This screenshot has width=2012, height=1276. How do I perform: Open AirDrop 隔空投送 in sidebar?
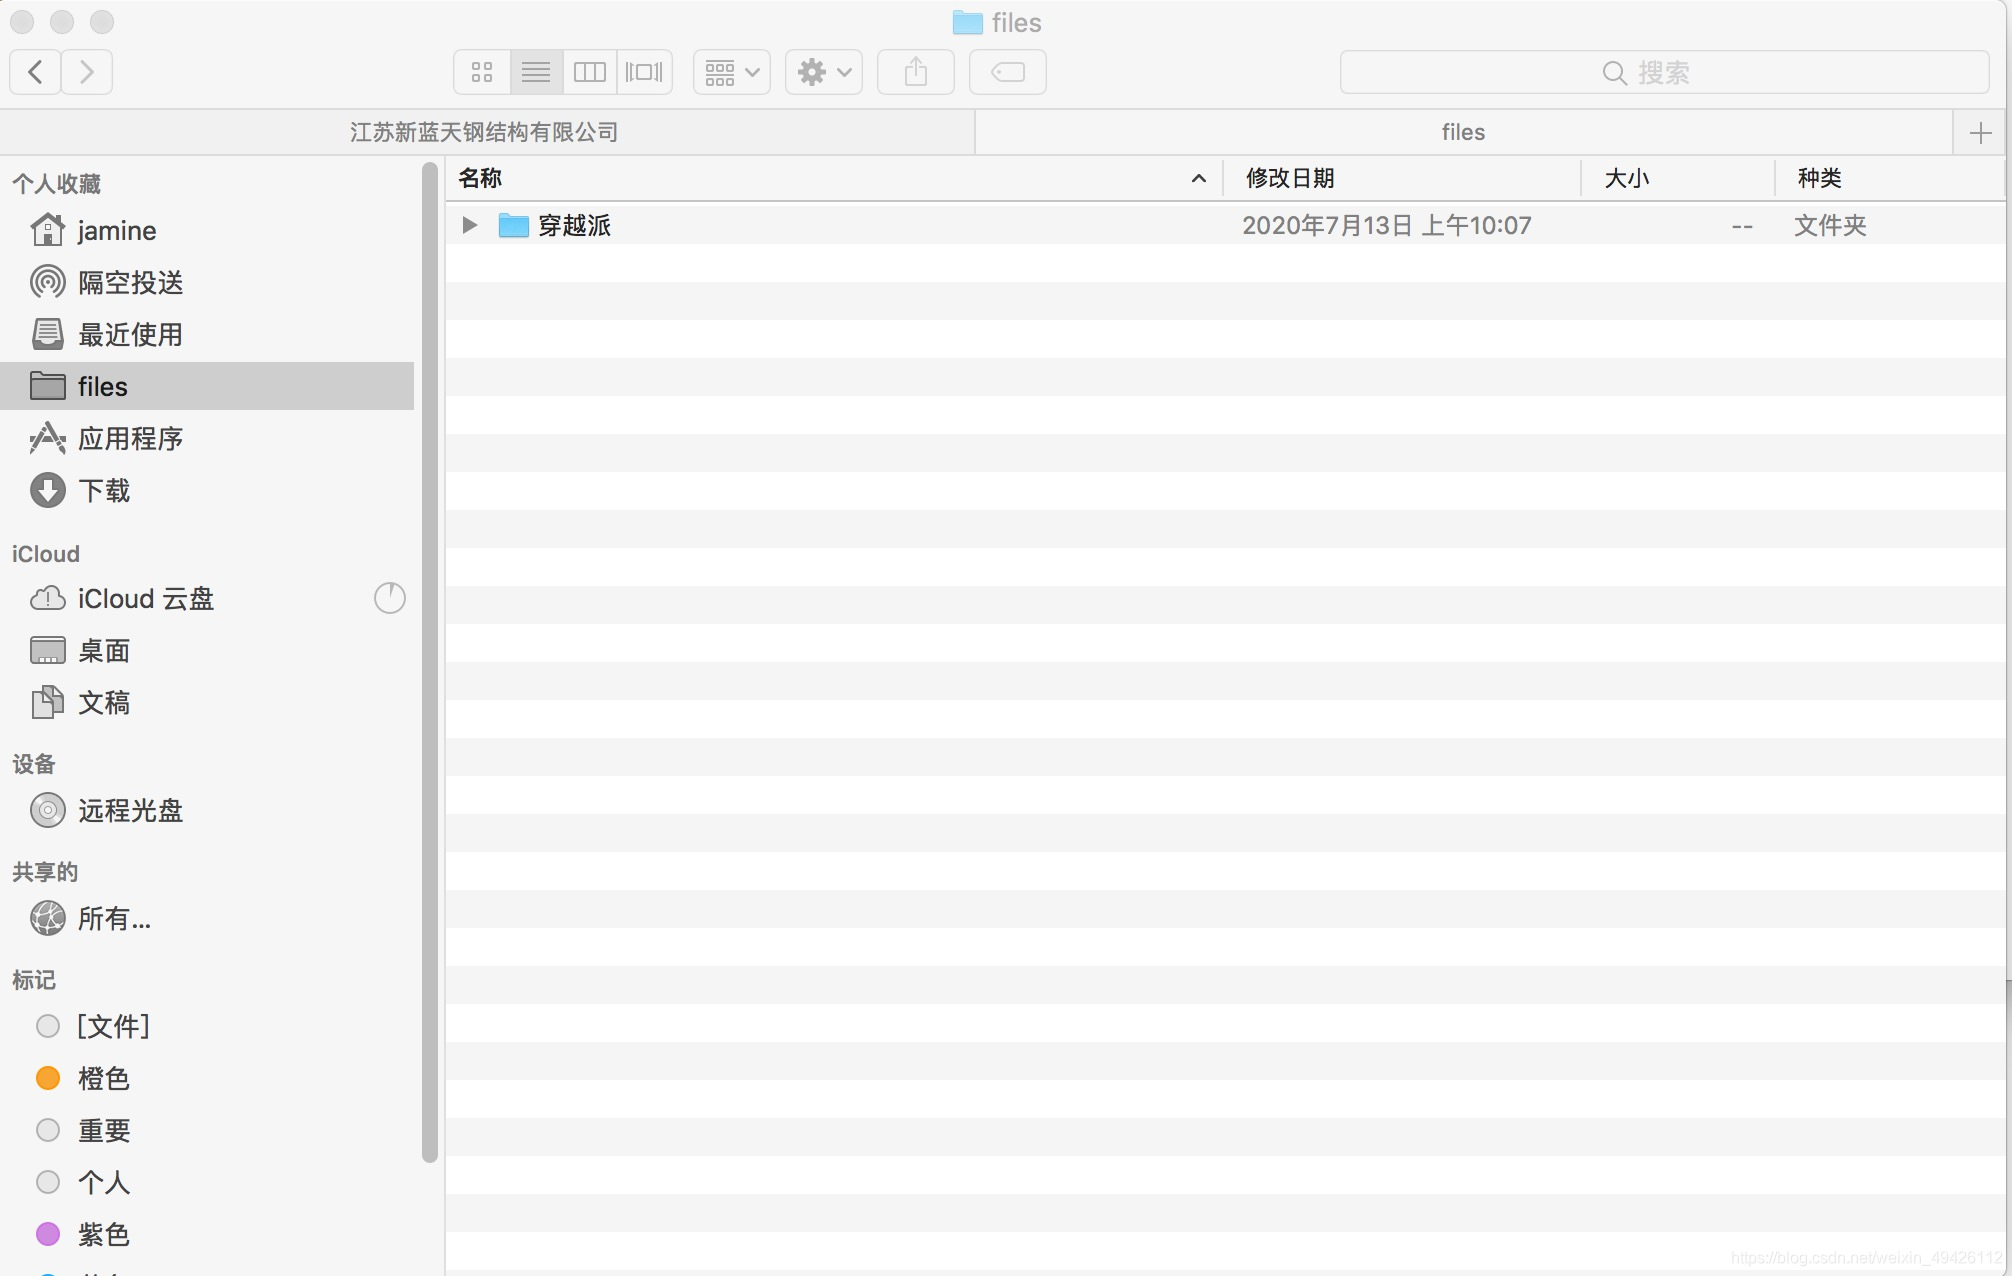coord(130,283)
